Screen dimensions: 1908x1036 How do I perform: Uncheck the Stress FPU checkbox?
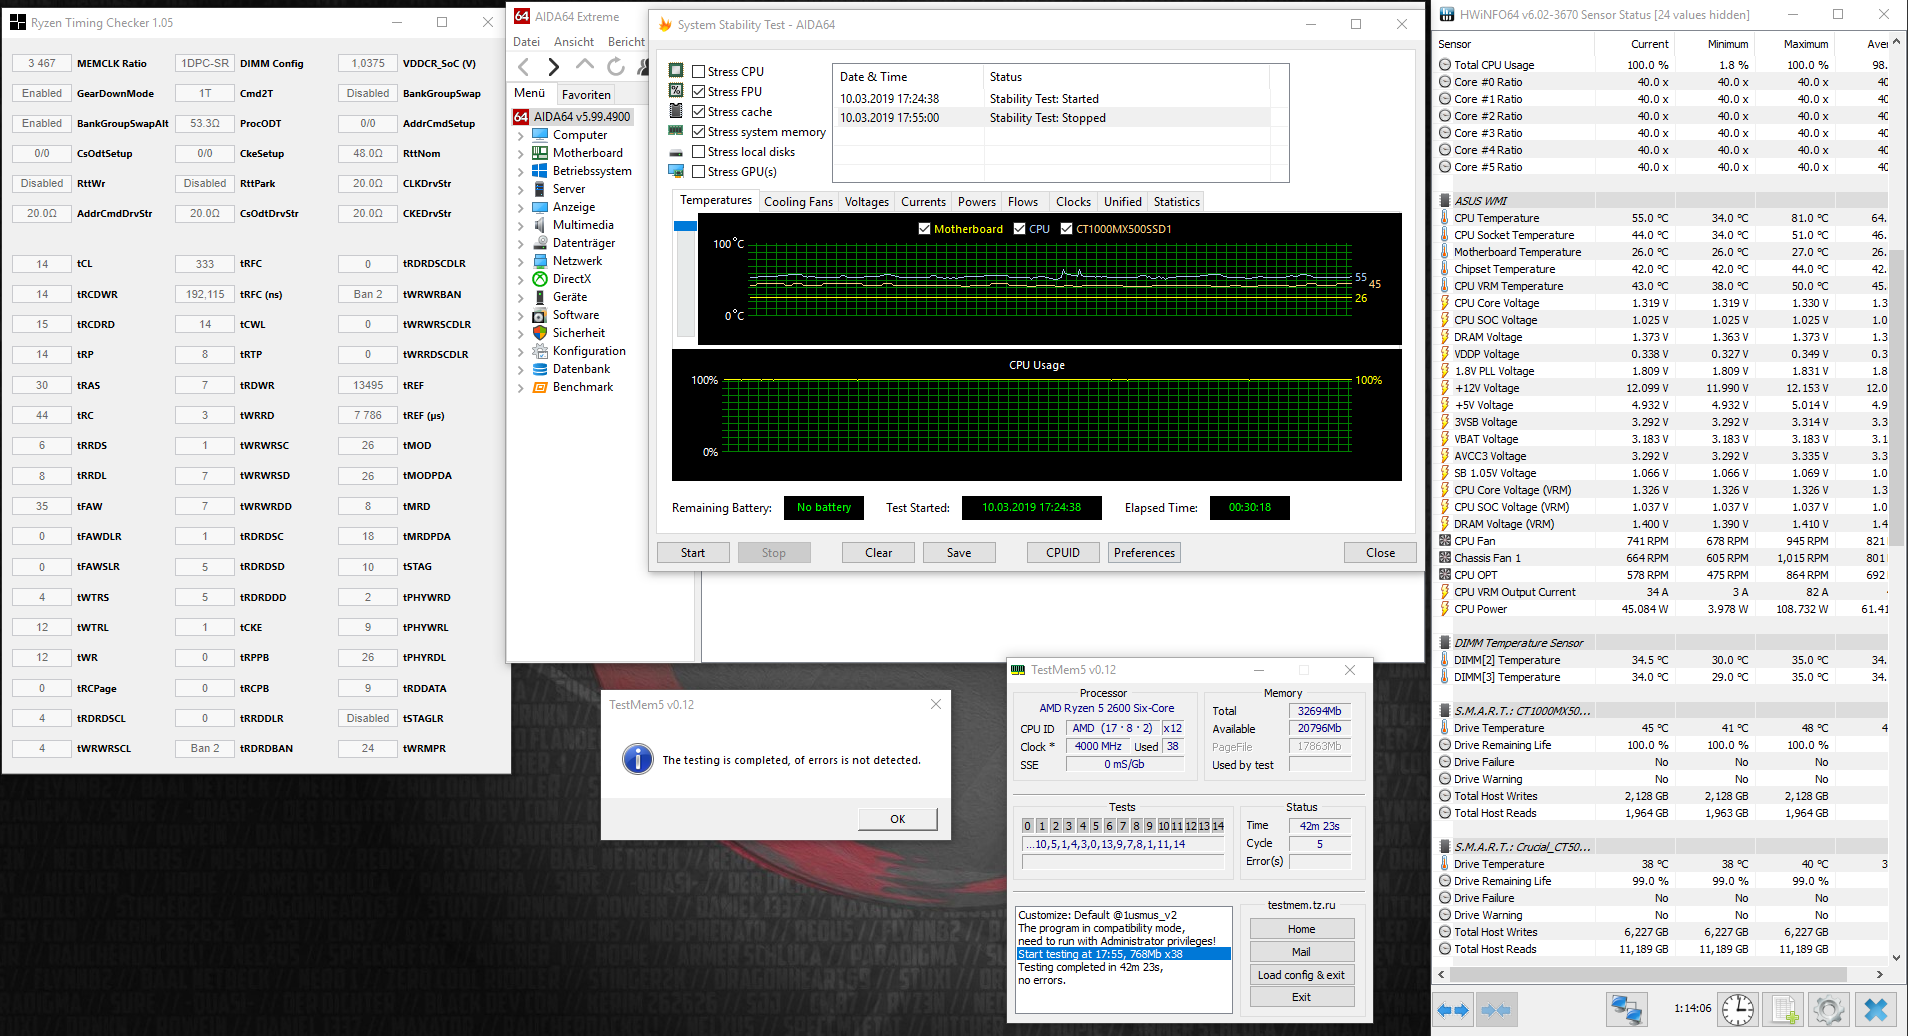pyautogui.click(x=699, y=92)
